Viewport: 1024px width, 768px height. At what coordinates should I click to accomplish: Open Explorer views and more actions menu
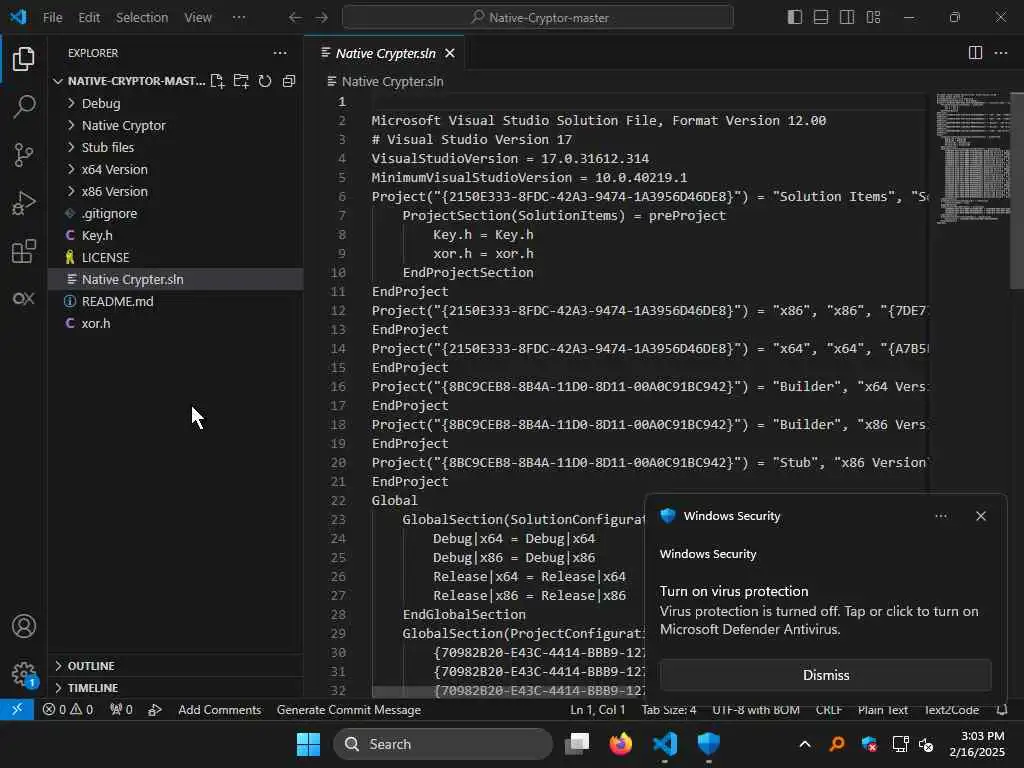click(x=280, y=53)
